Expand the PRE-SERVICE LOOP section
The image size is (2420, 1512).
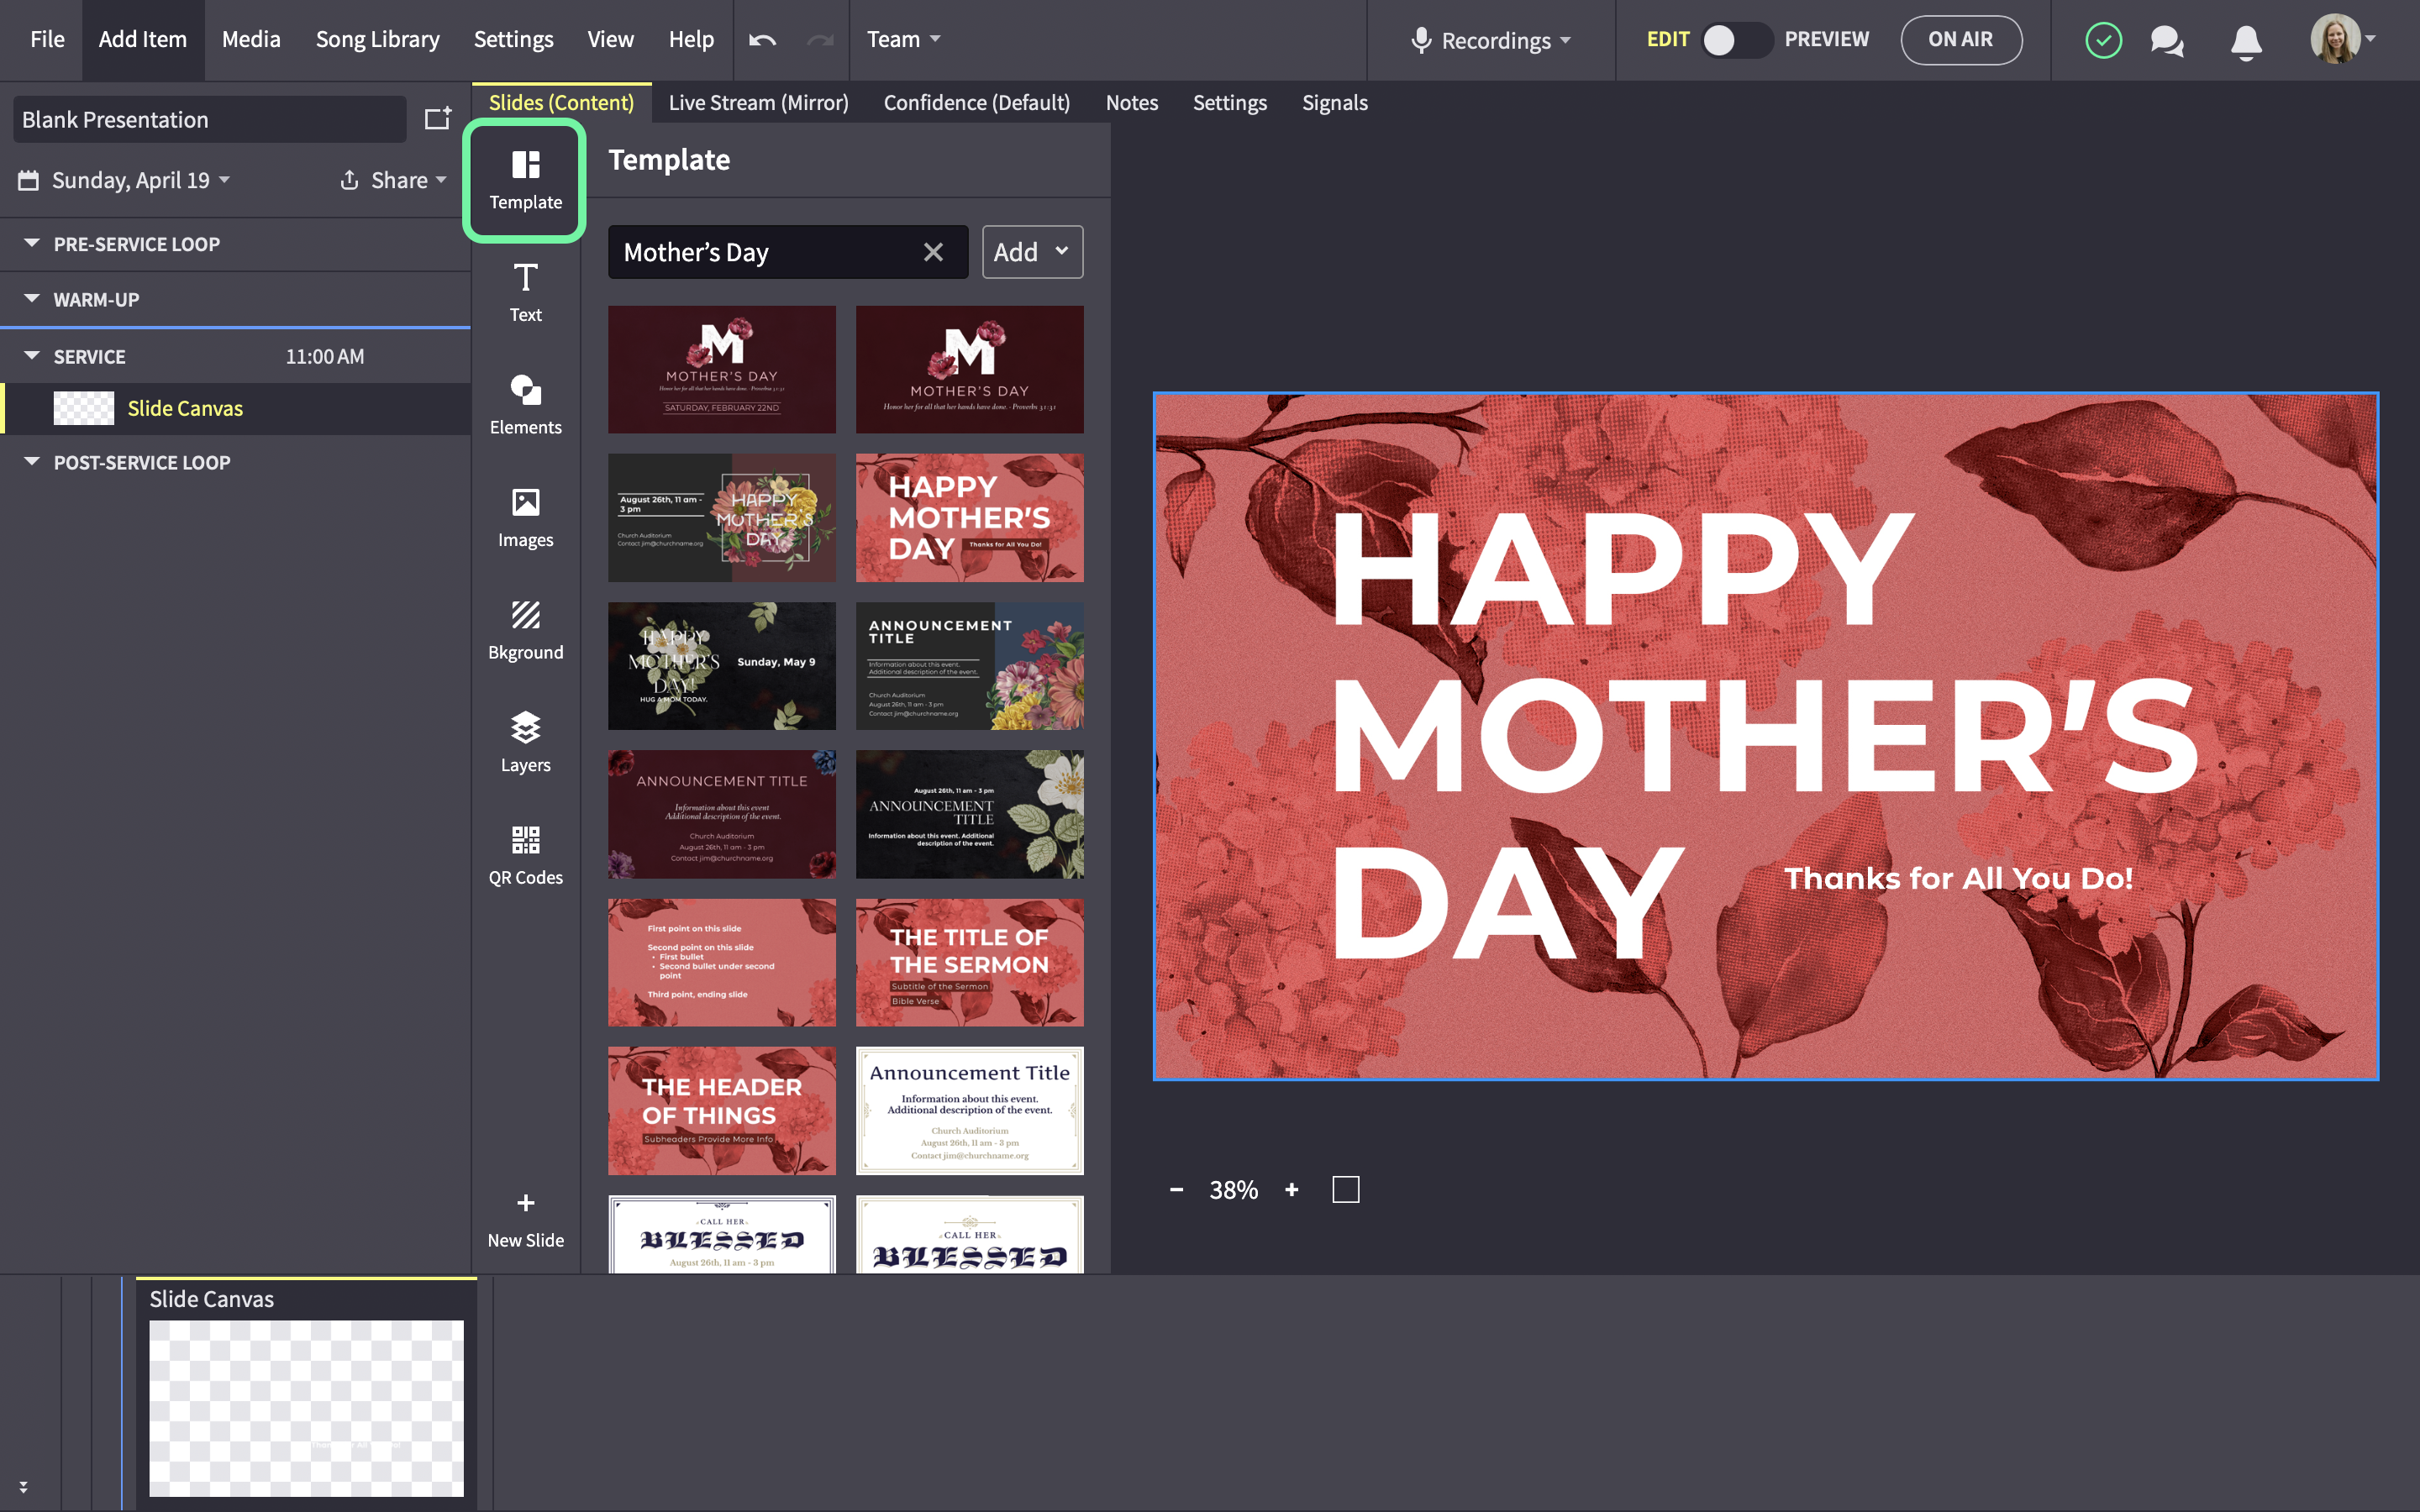tap(32, 243)
